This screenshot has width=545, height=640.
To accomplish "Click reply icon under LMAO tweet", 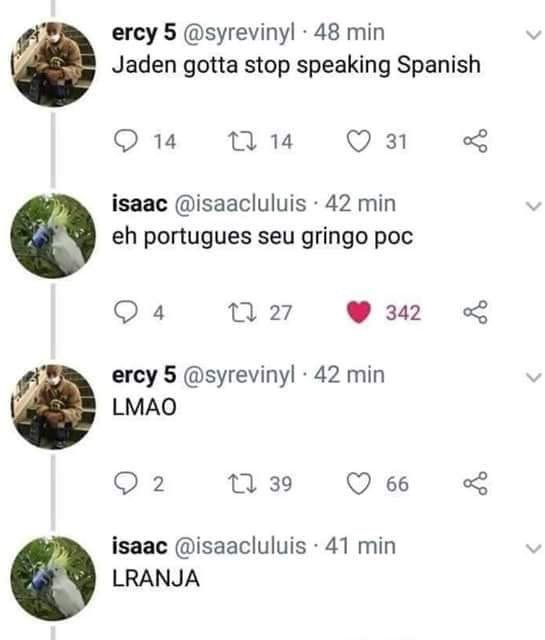I will 125,483.
